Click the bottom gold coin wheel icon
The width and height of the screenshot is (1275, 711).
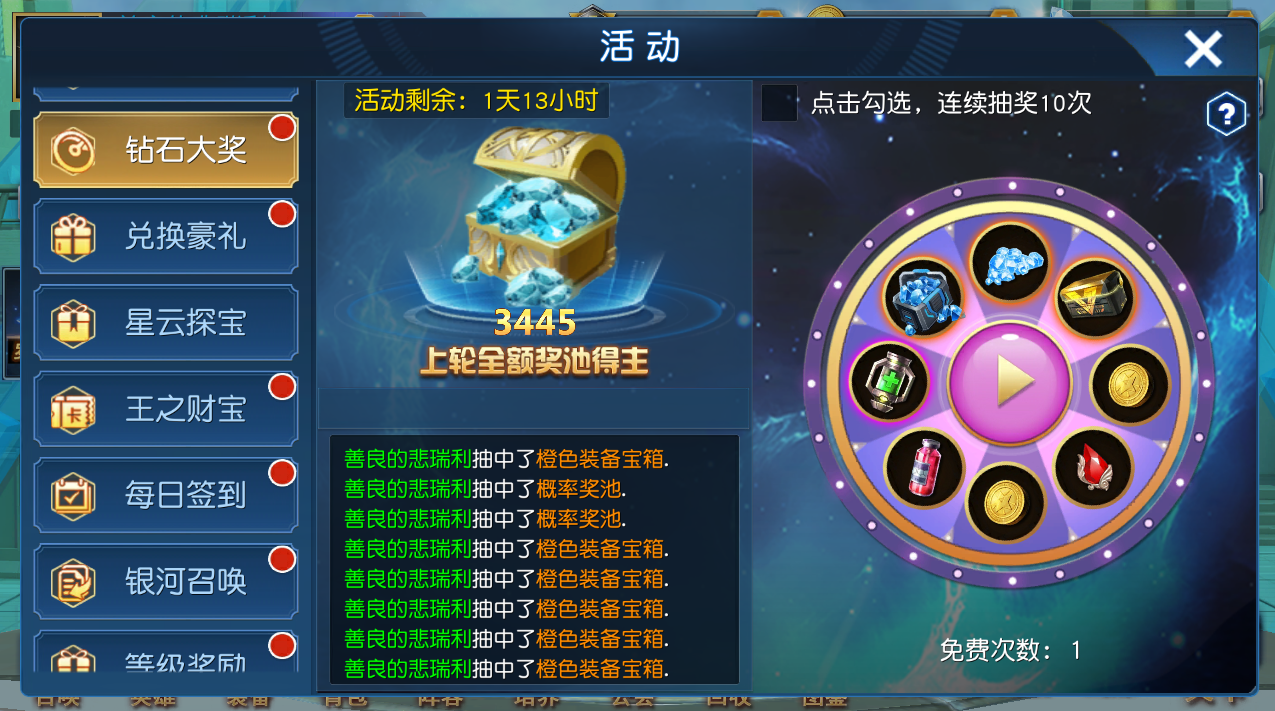[x=1010, y=502]
